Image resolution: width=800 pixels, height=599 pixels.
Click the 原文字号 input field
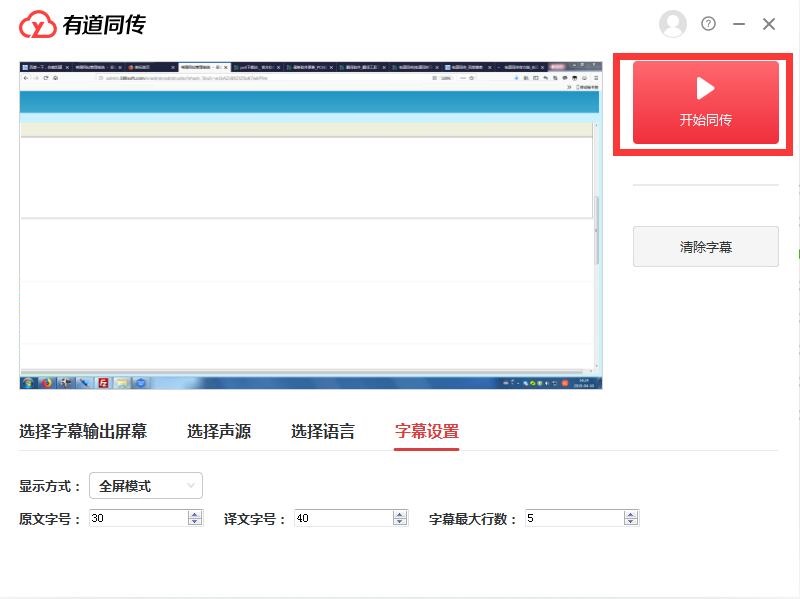[x=137, y=518]
